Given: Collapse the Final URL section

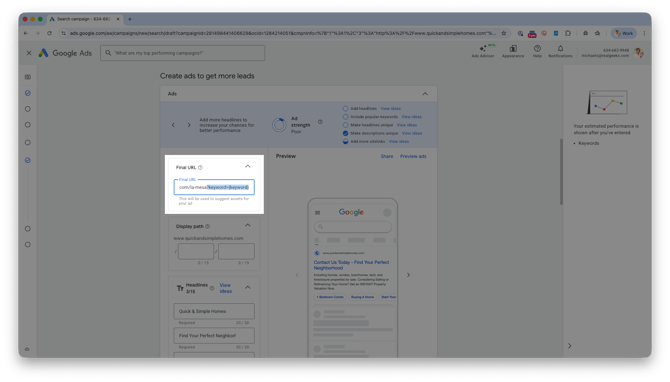Looking at the screenshot, I should click(x=248, y=166).
